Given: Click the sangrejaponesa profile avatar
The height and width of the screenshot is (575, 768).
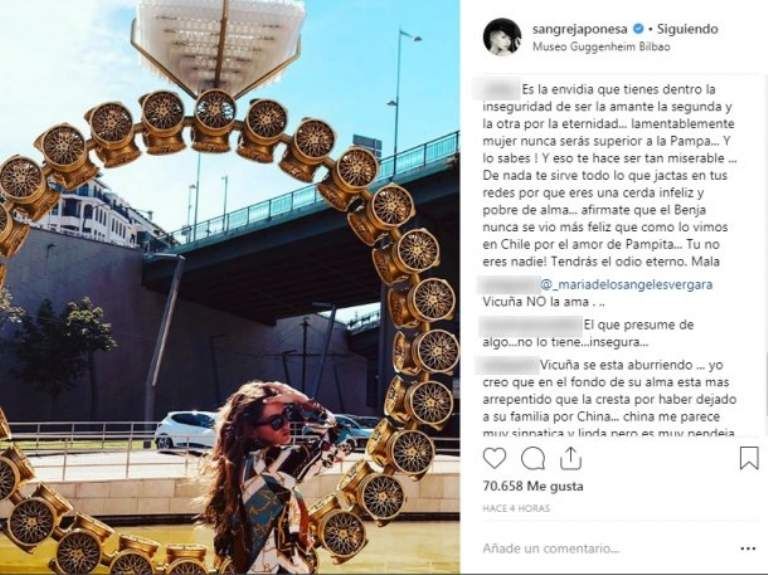Looking at the screenshot, I should pyautogui.click(x=501, y=37).
